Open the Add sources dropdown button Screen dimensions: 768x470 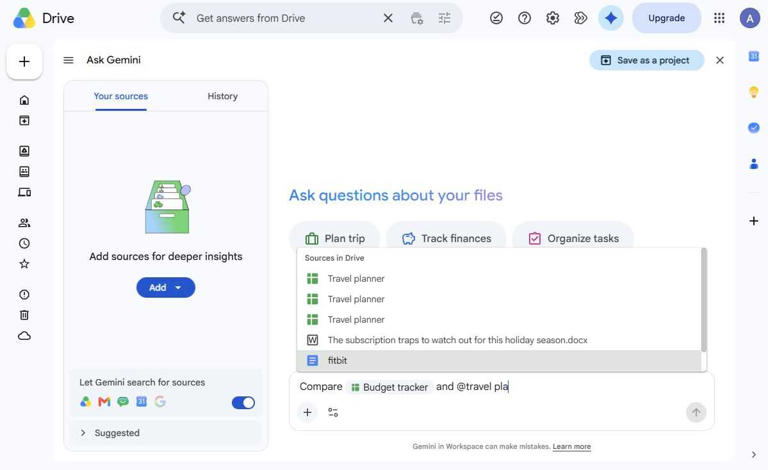166,287
